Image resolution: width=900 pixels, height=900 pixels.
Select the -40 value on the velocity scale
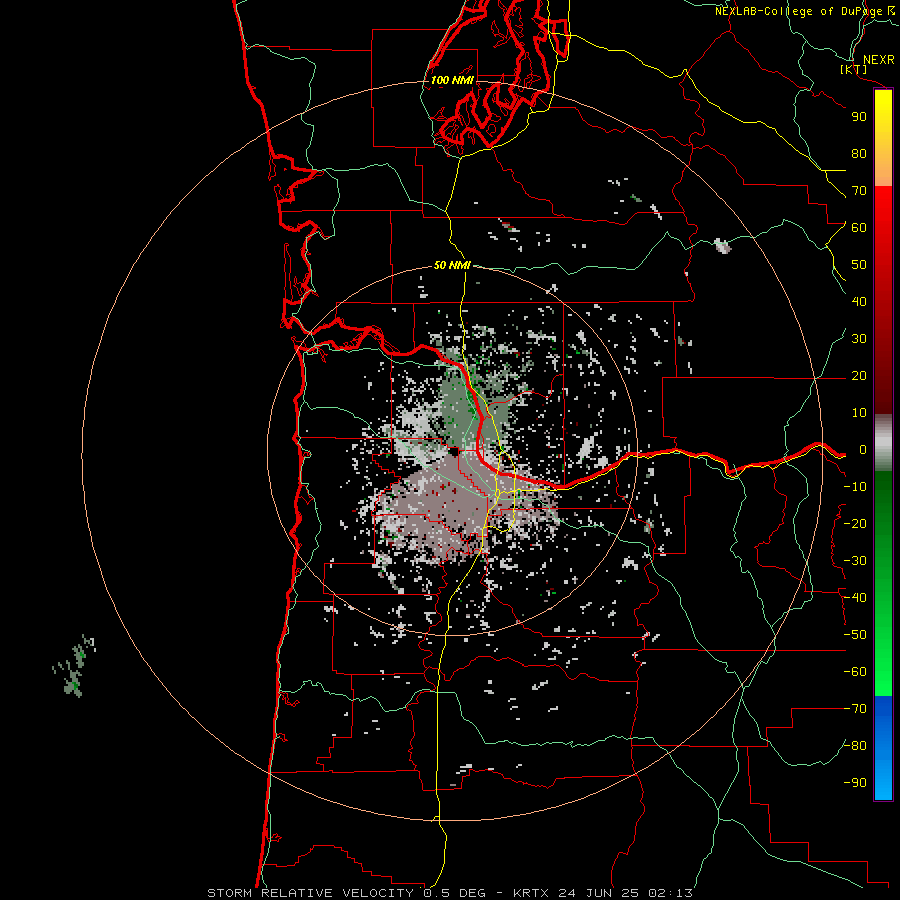click(x=855, y=598)
